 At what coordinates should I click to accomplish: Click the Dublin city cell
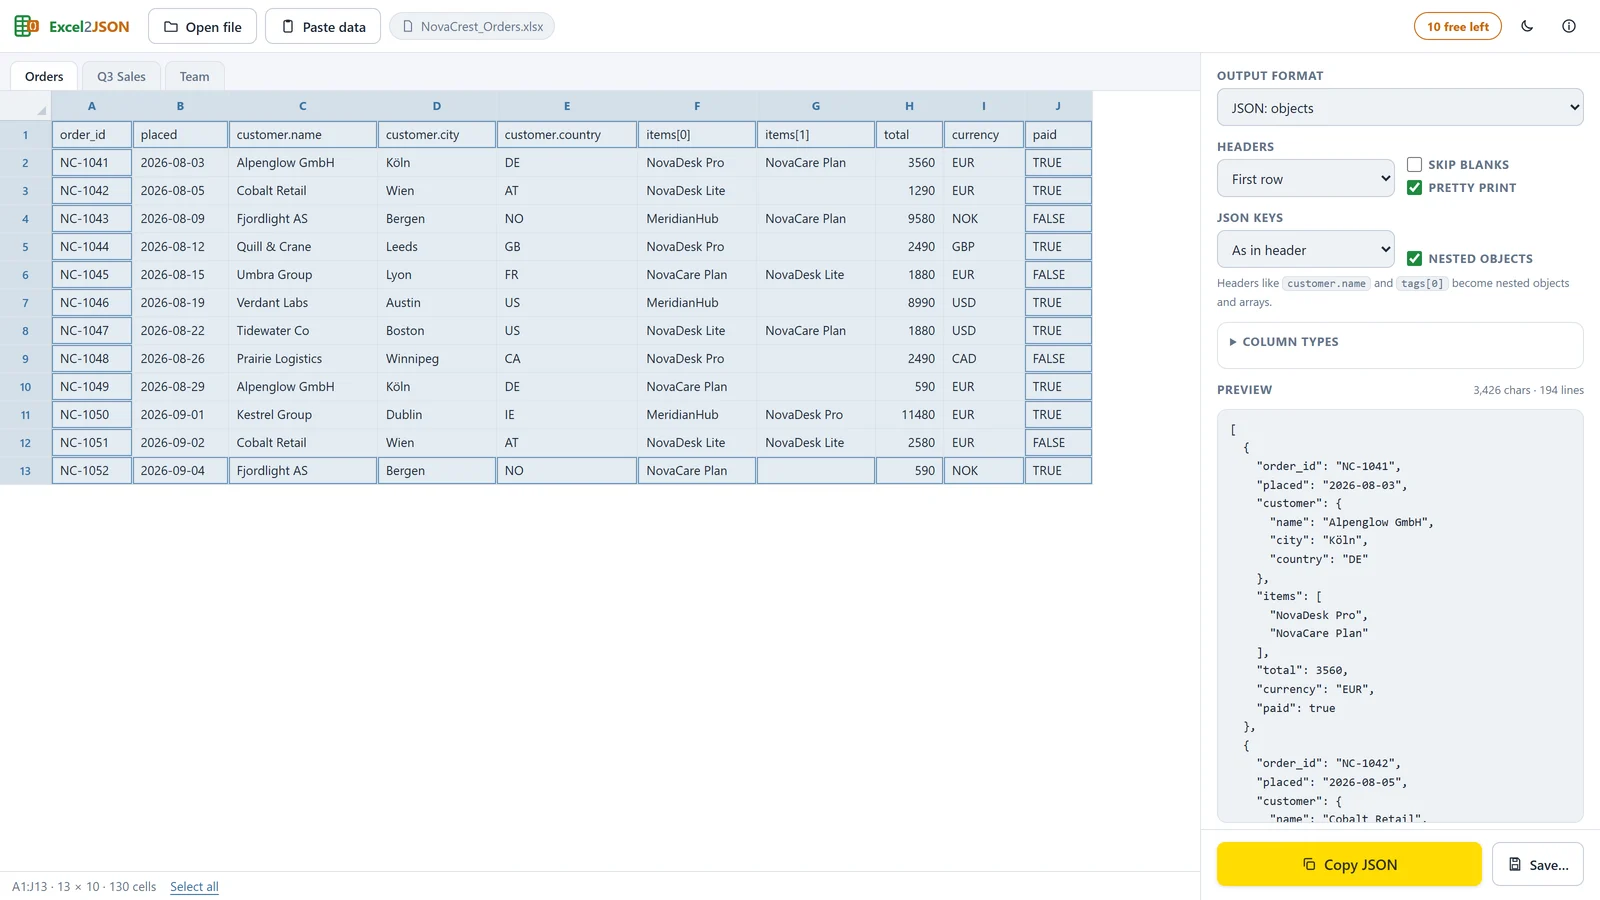click(x=437, y=414)
